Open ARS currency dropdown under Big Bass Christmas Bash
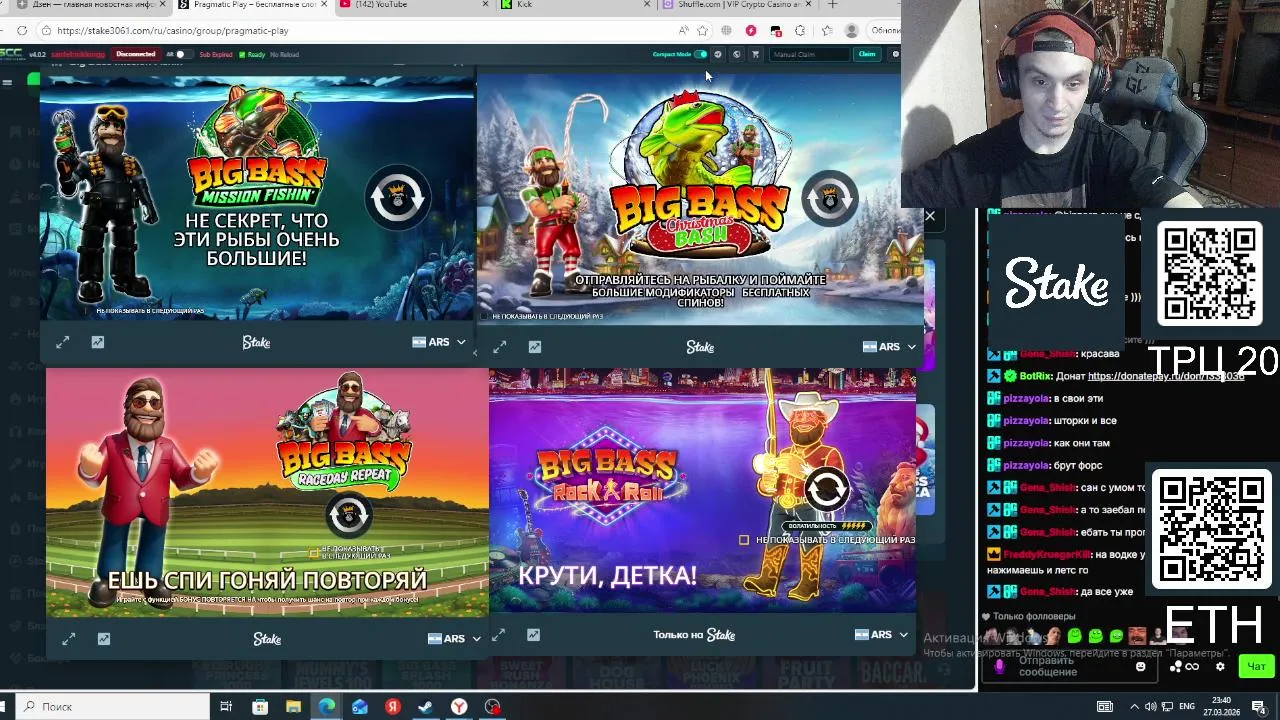The height and width of the screenshot is (720, 1280). tap(889, 347)
